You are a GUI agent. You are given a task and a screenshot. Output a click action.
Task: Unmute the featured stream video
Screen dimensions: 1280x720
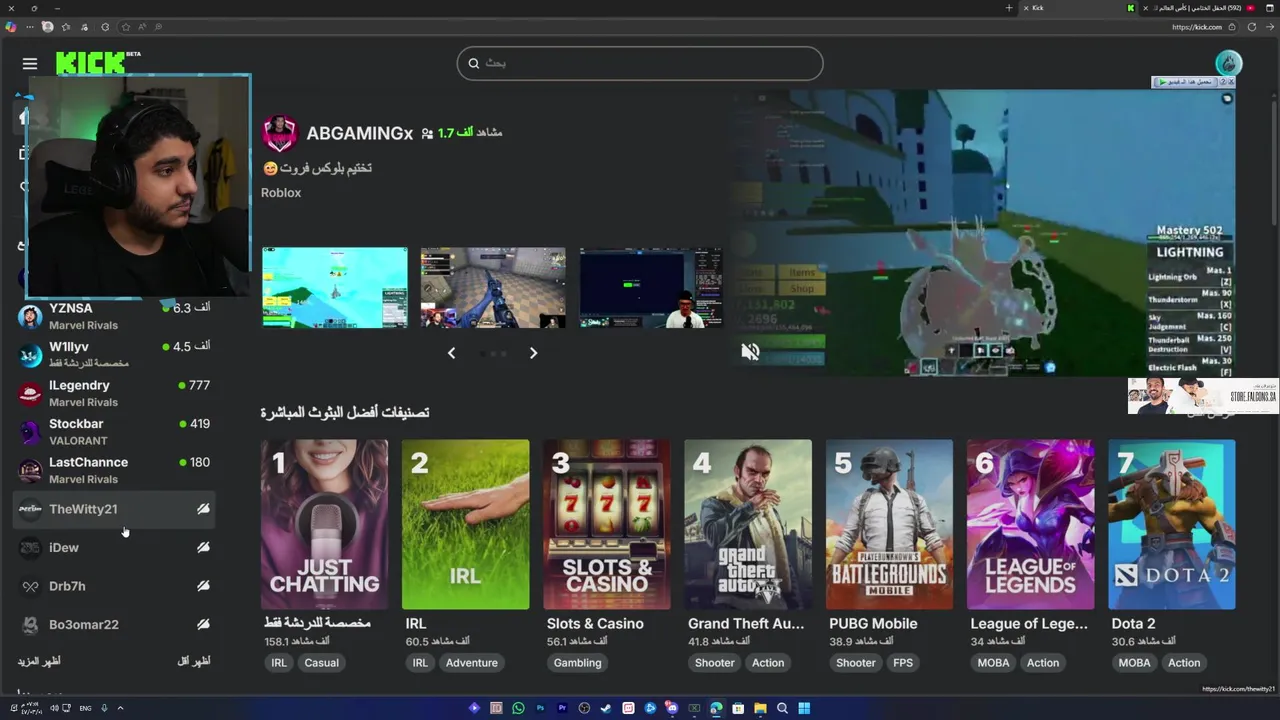pos(750,351)
